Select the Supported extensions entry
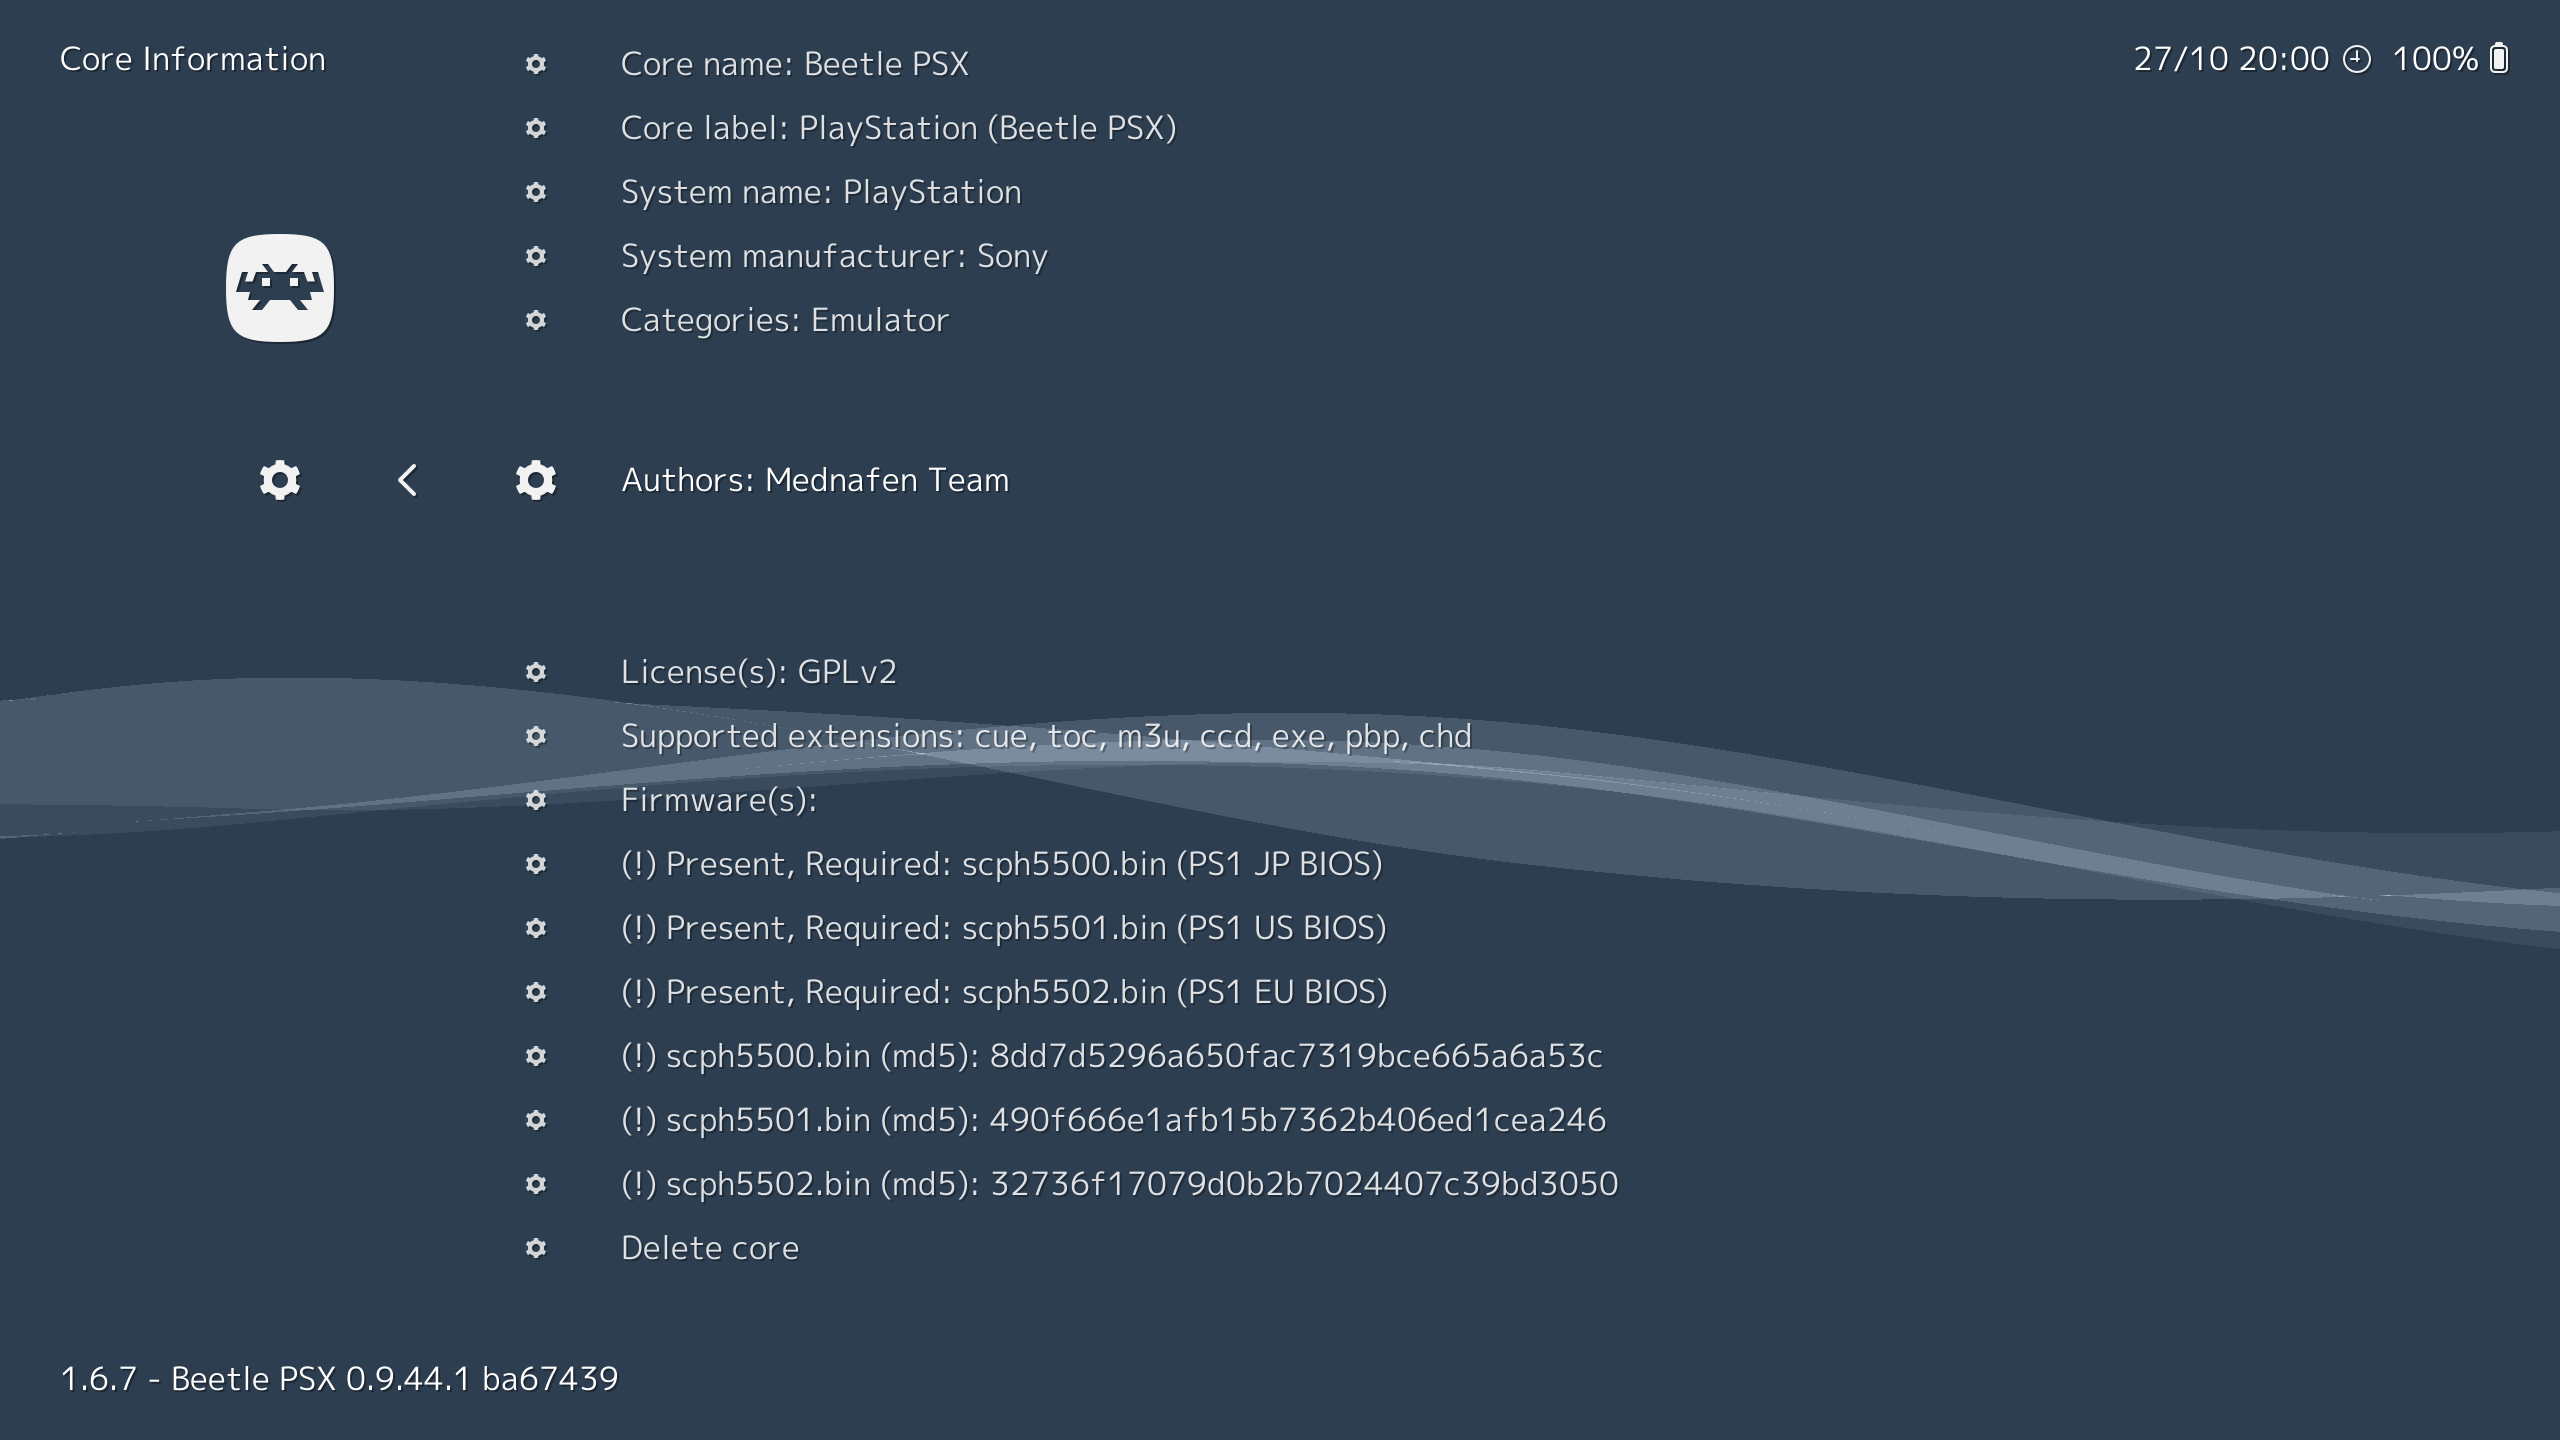Screen dimensions: 2560x1440 pyautogui.click(x=1046, y=736)
